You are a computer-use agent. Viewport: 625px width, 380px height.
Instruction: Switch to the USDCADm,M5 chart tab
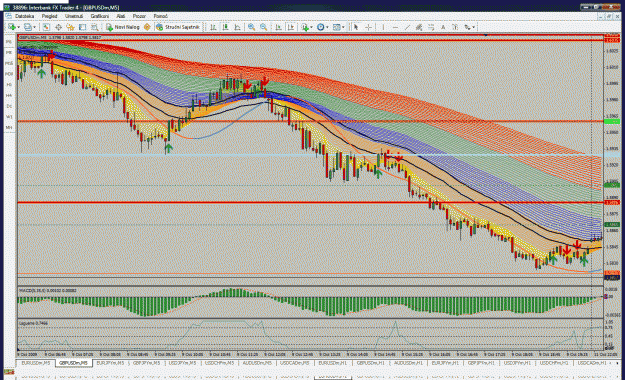[x=295, y=363]
